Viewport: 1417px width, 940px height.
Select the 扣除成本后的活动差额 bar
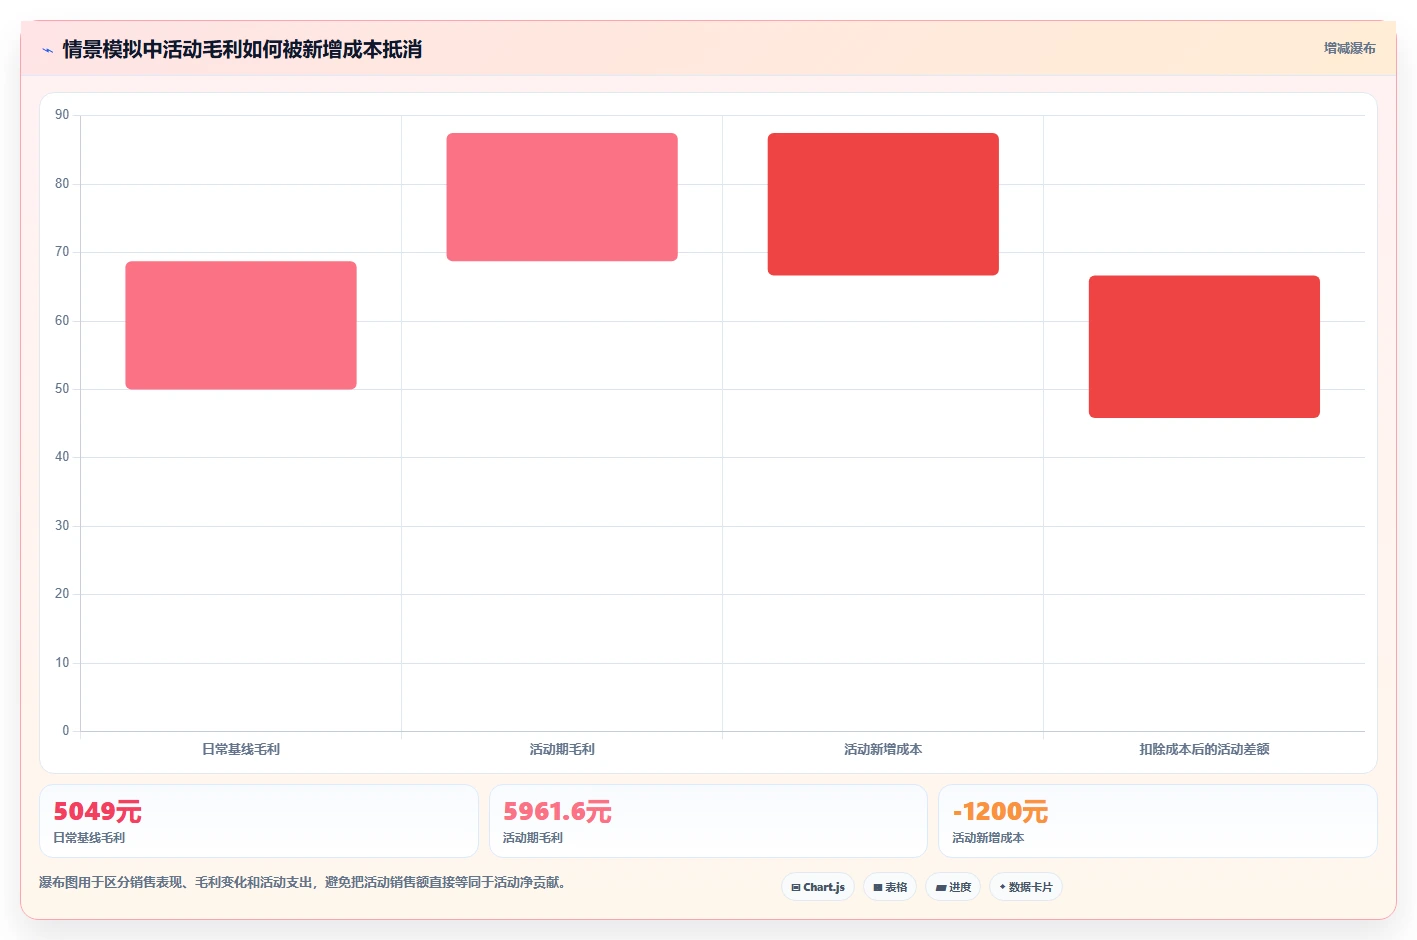(x=1204, y=346)
